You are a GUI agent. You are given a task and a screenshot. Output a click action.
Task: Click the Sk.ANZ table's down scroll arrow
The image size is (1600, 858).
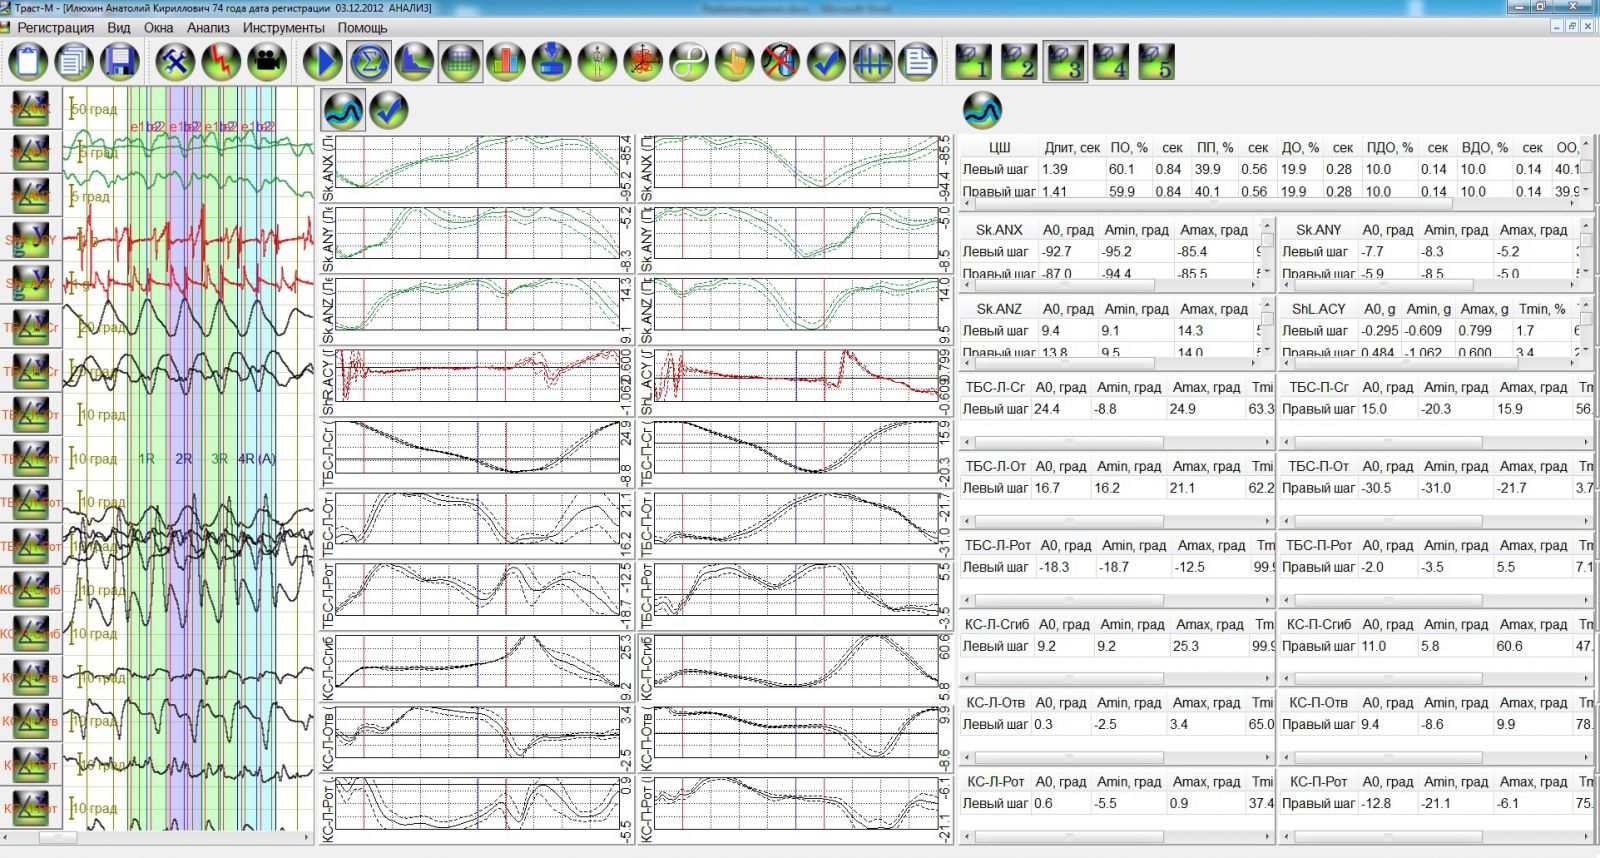tap(1267, 351)
